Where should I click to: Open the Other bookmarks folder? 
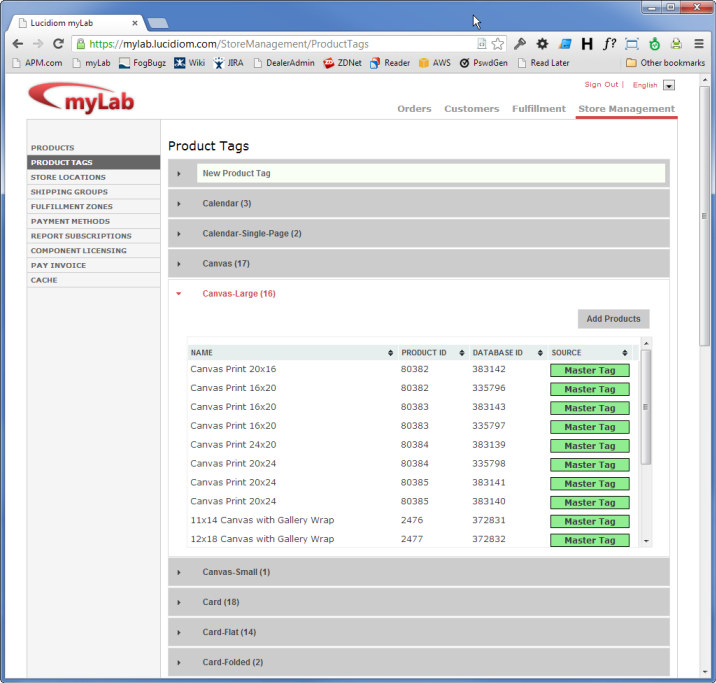point(665,63)
